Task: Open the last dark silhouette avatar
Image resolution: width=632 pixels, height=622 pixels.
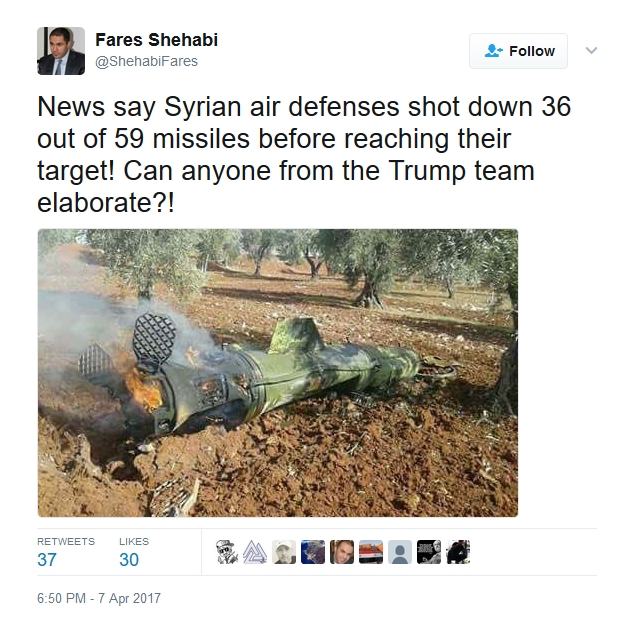Action: pos(458,552)
